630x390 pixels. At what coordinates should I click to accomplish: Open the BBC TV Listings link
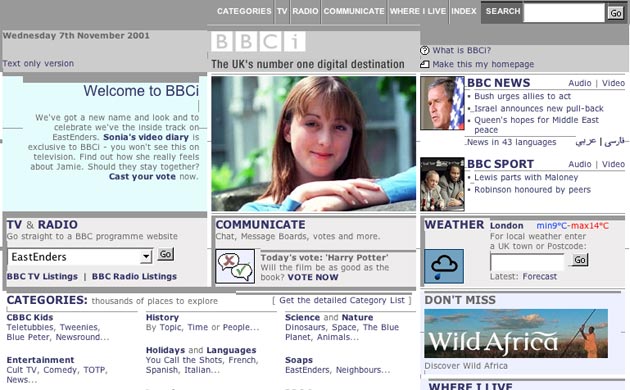pyautogui.click(x=42, y=276)
